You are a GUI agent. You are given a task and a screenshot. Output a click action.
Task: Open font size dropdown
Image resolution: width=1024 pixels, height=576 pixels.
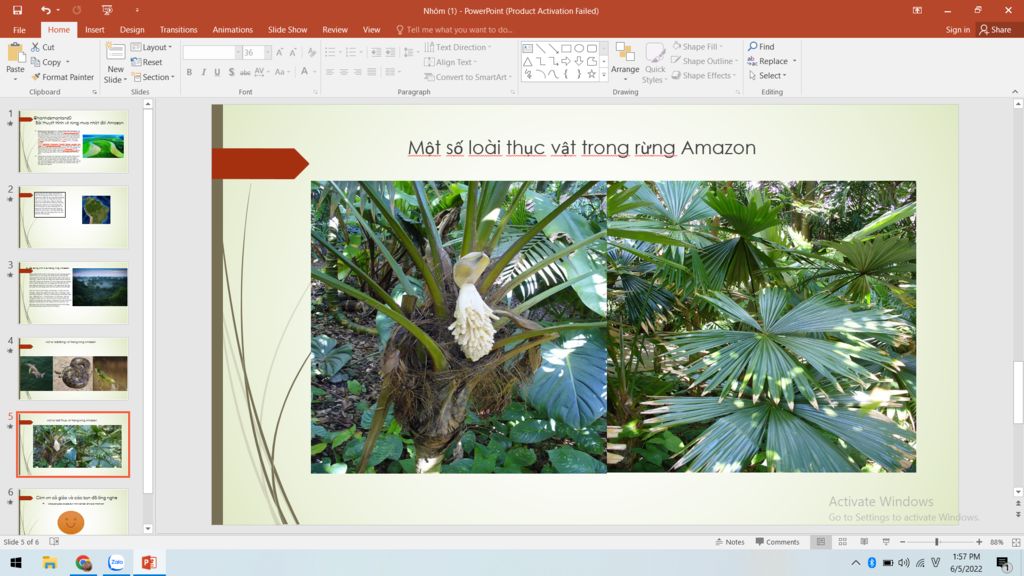click(267, 52)
